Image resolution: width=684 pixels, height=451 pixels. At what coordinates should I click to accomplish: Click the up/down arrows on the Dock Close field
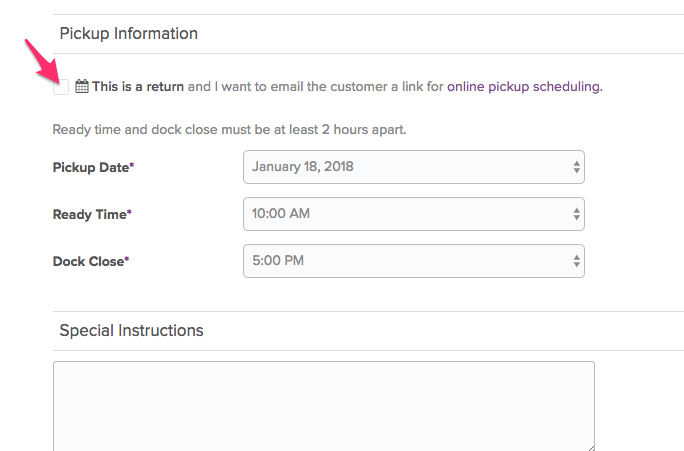click(576, 261)
